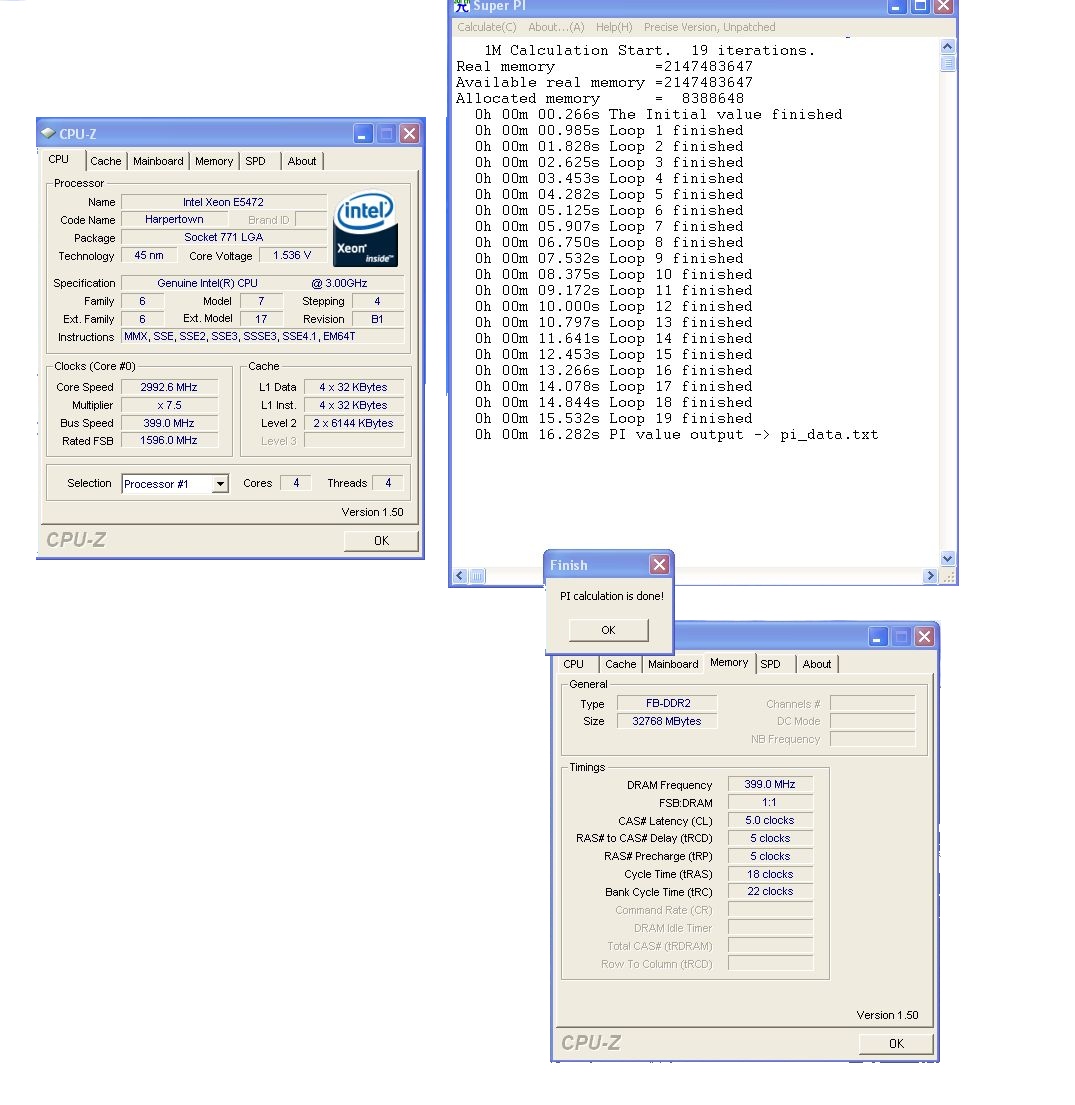1075x1105 pixels.
Task: Click Super PI horizontal scrollbar left arrow
Action: [460, 576]
